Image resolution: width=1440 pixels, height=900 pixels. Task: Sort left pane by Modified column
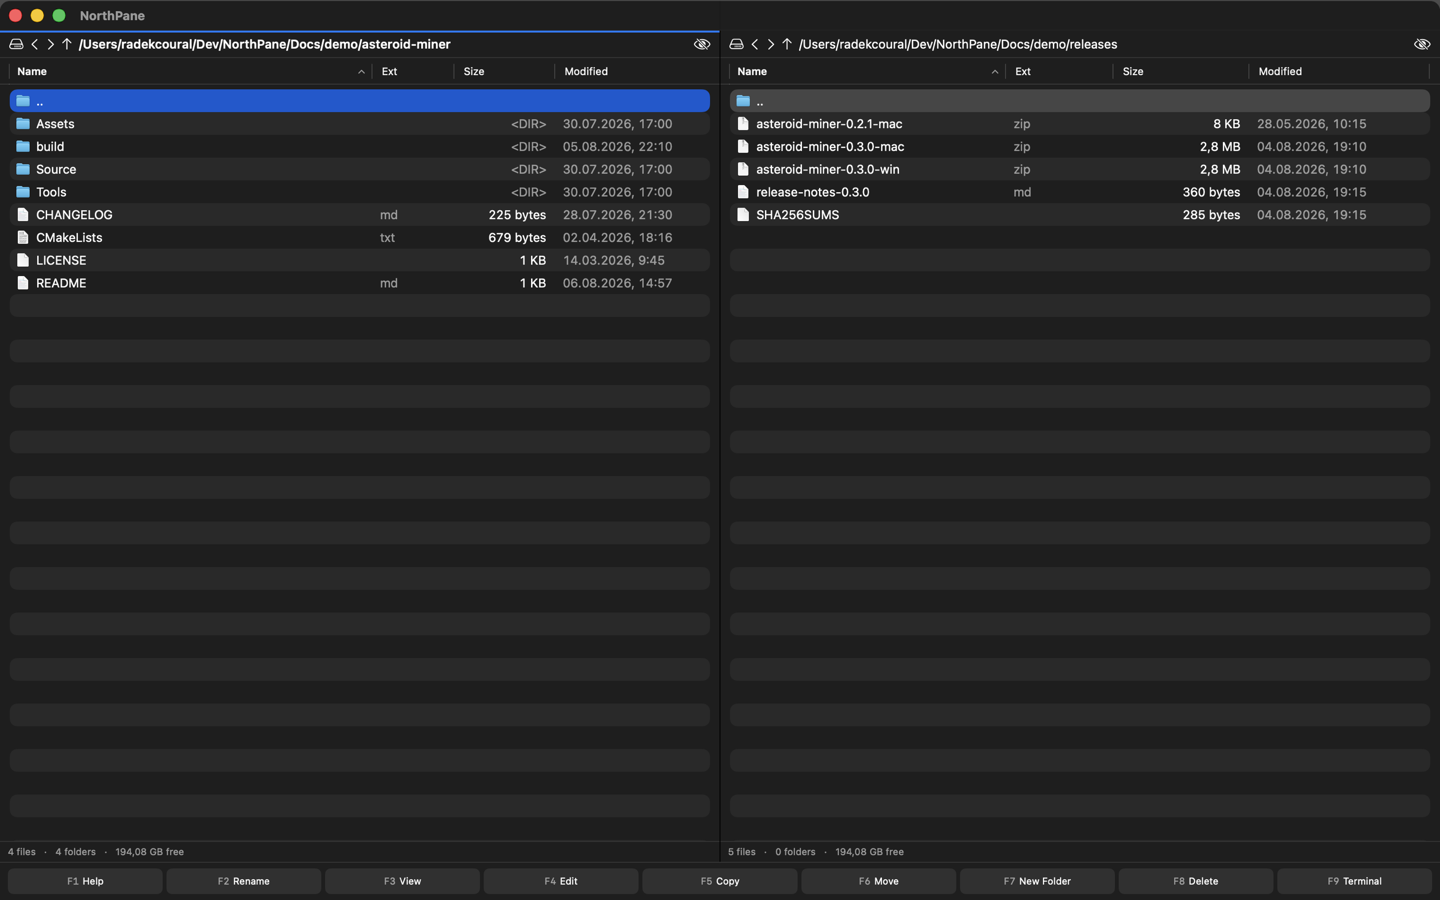[x=633, y=71]
